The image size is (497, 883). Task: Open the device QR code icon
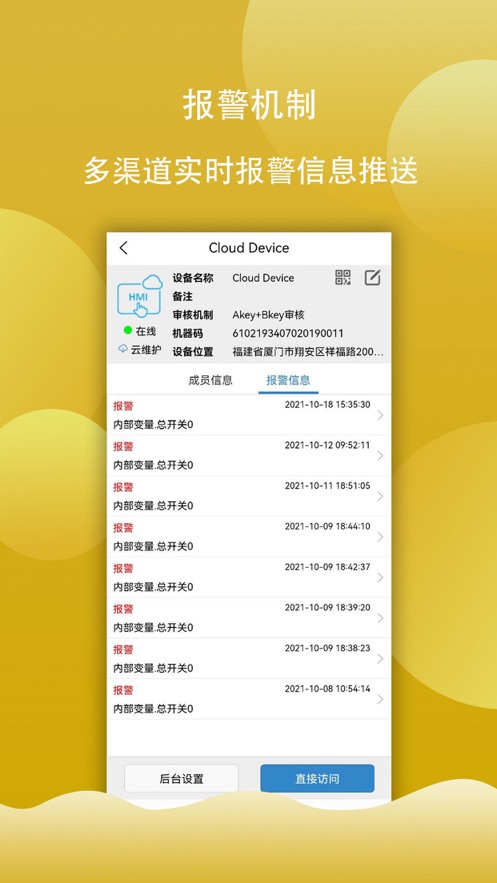[343, 277]
